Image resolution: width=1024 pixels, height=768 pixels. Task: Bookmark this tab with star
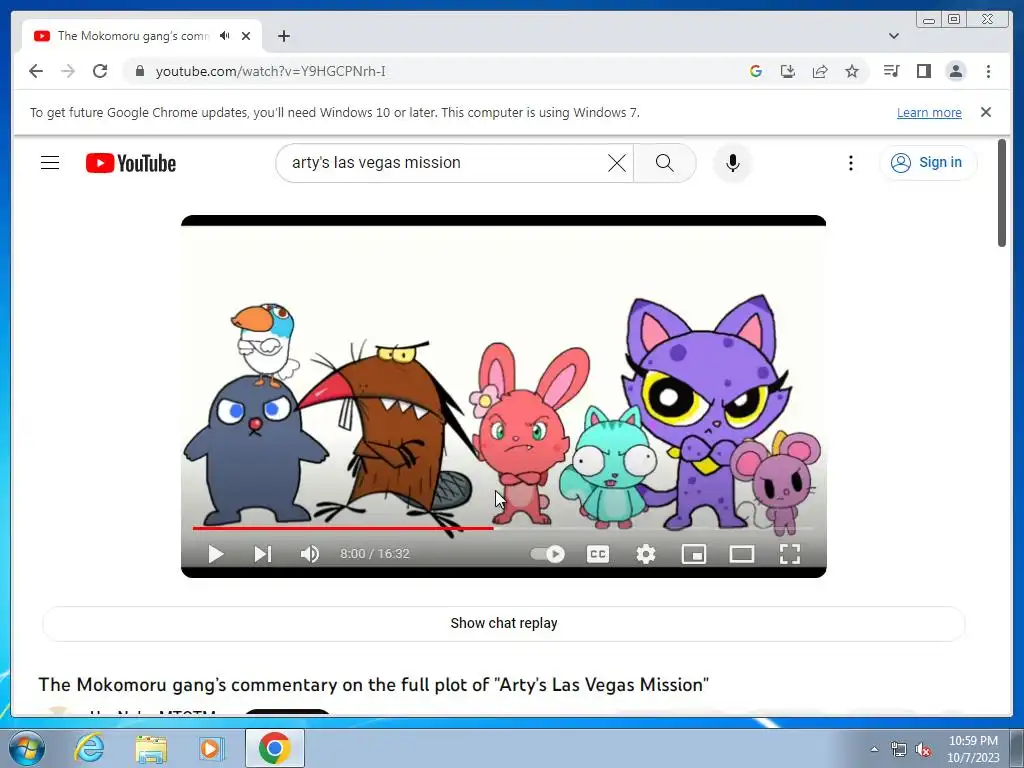coord(852,71)
